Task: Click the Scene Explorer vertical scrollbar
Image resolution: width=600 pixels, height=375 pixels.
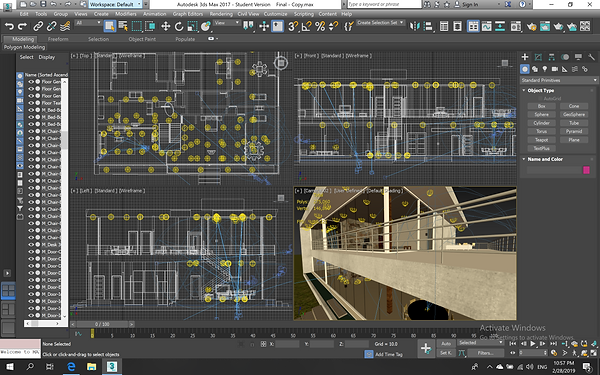Action: pyautogui.click(x=65, y=198)
